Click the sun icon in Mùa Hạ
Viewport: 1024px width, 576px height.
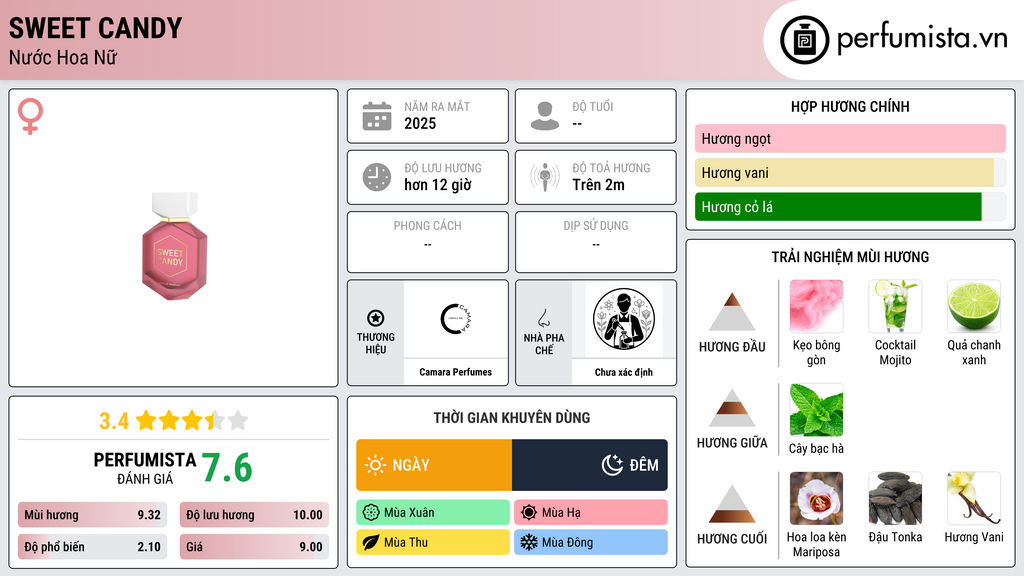(x=529, y=513)
